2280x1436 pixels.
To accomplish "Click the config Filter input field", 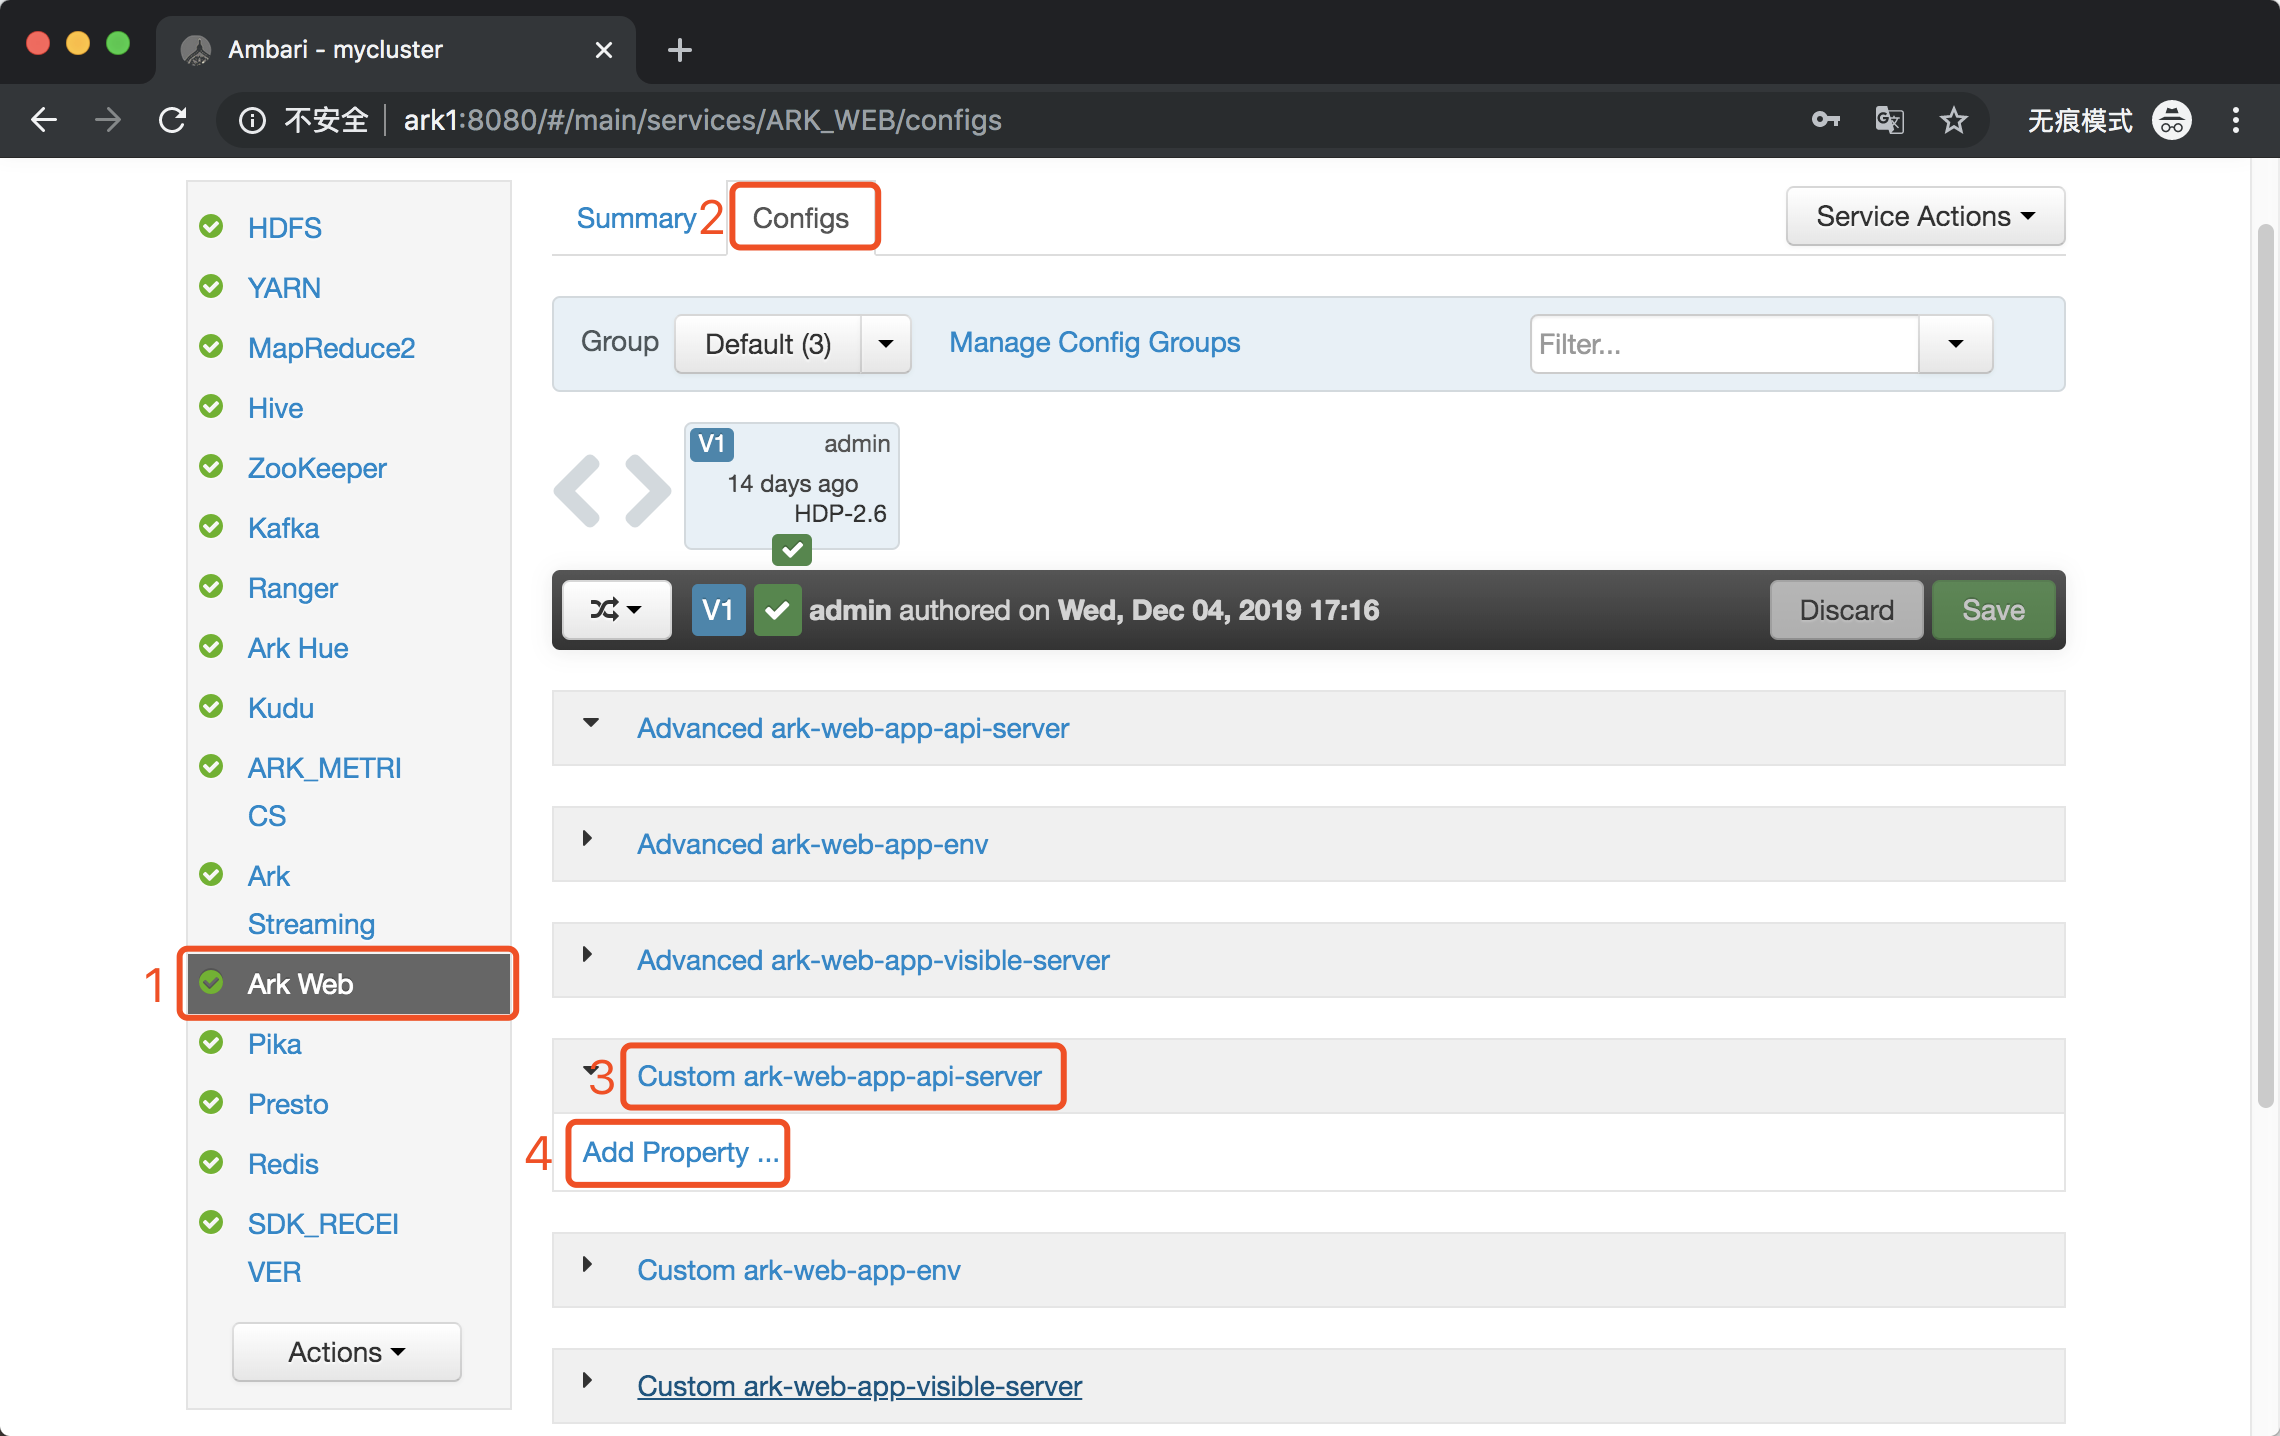I will (x=1724, y=344).
